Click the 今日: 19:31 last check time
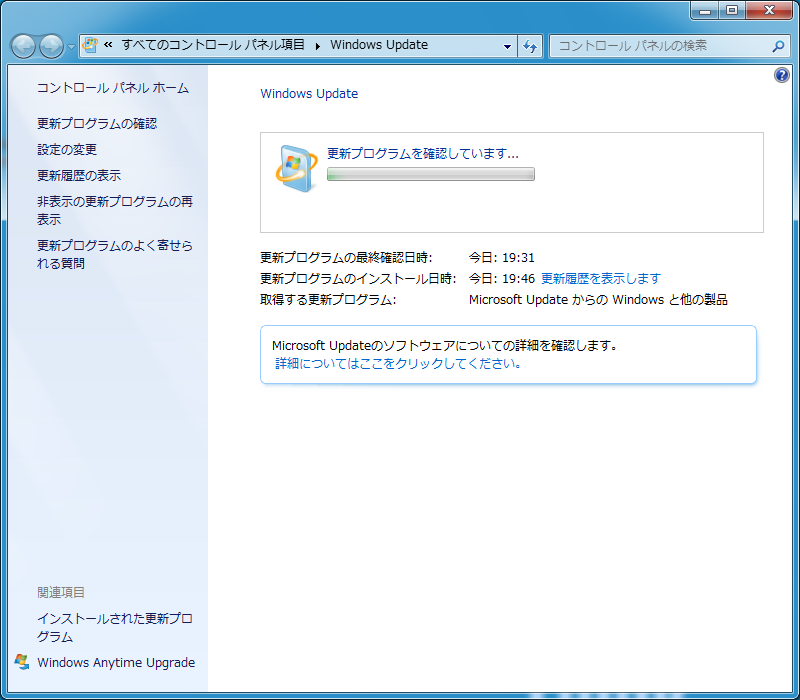 (502, 258)
